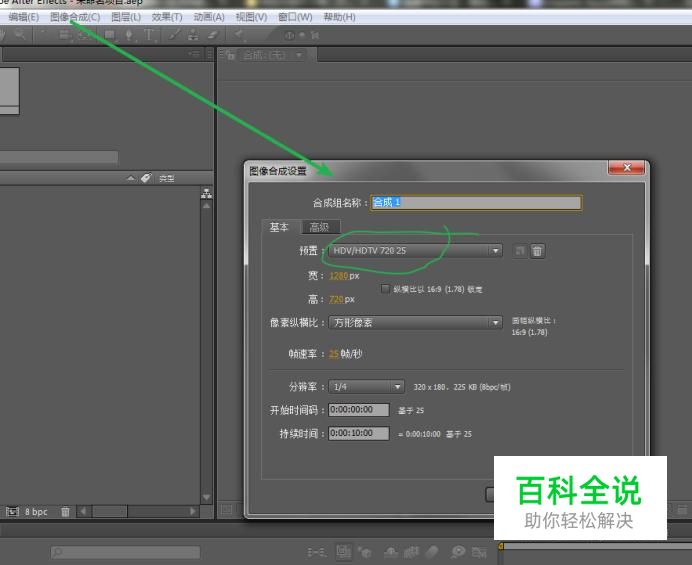The height and width of the screenshot is (565, 692).
Task: Click the start timecode field
Action: coord(359,410)
